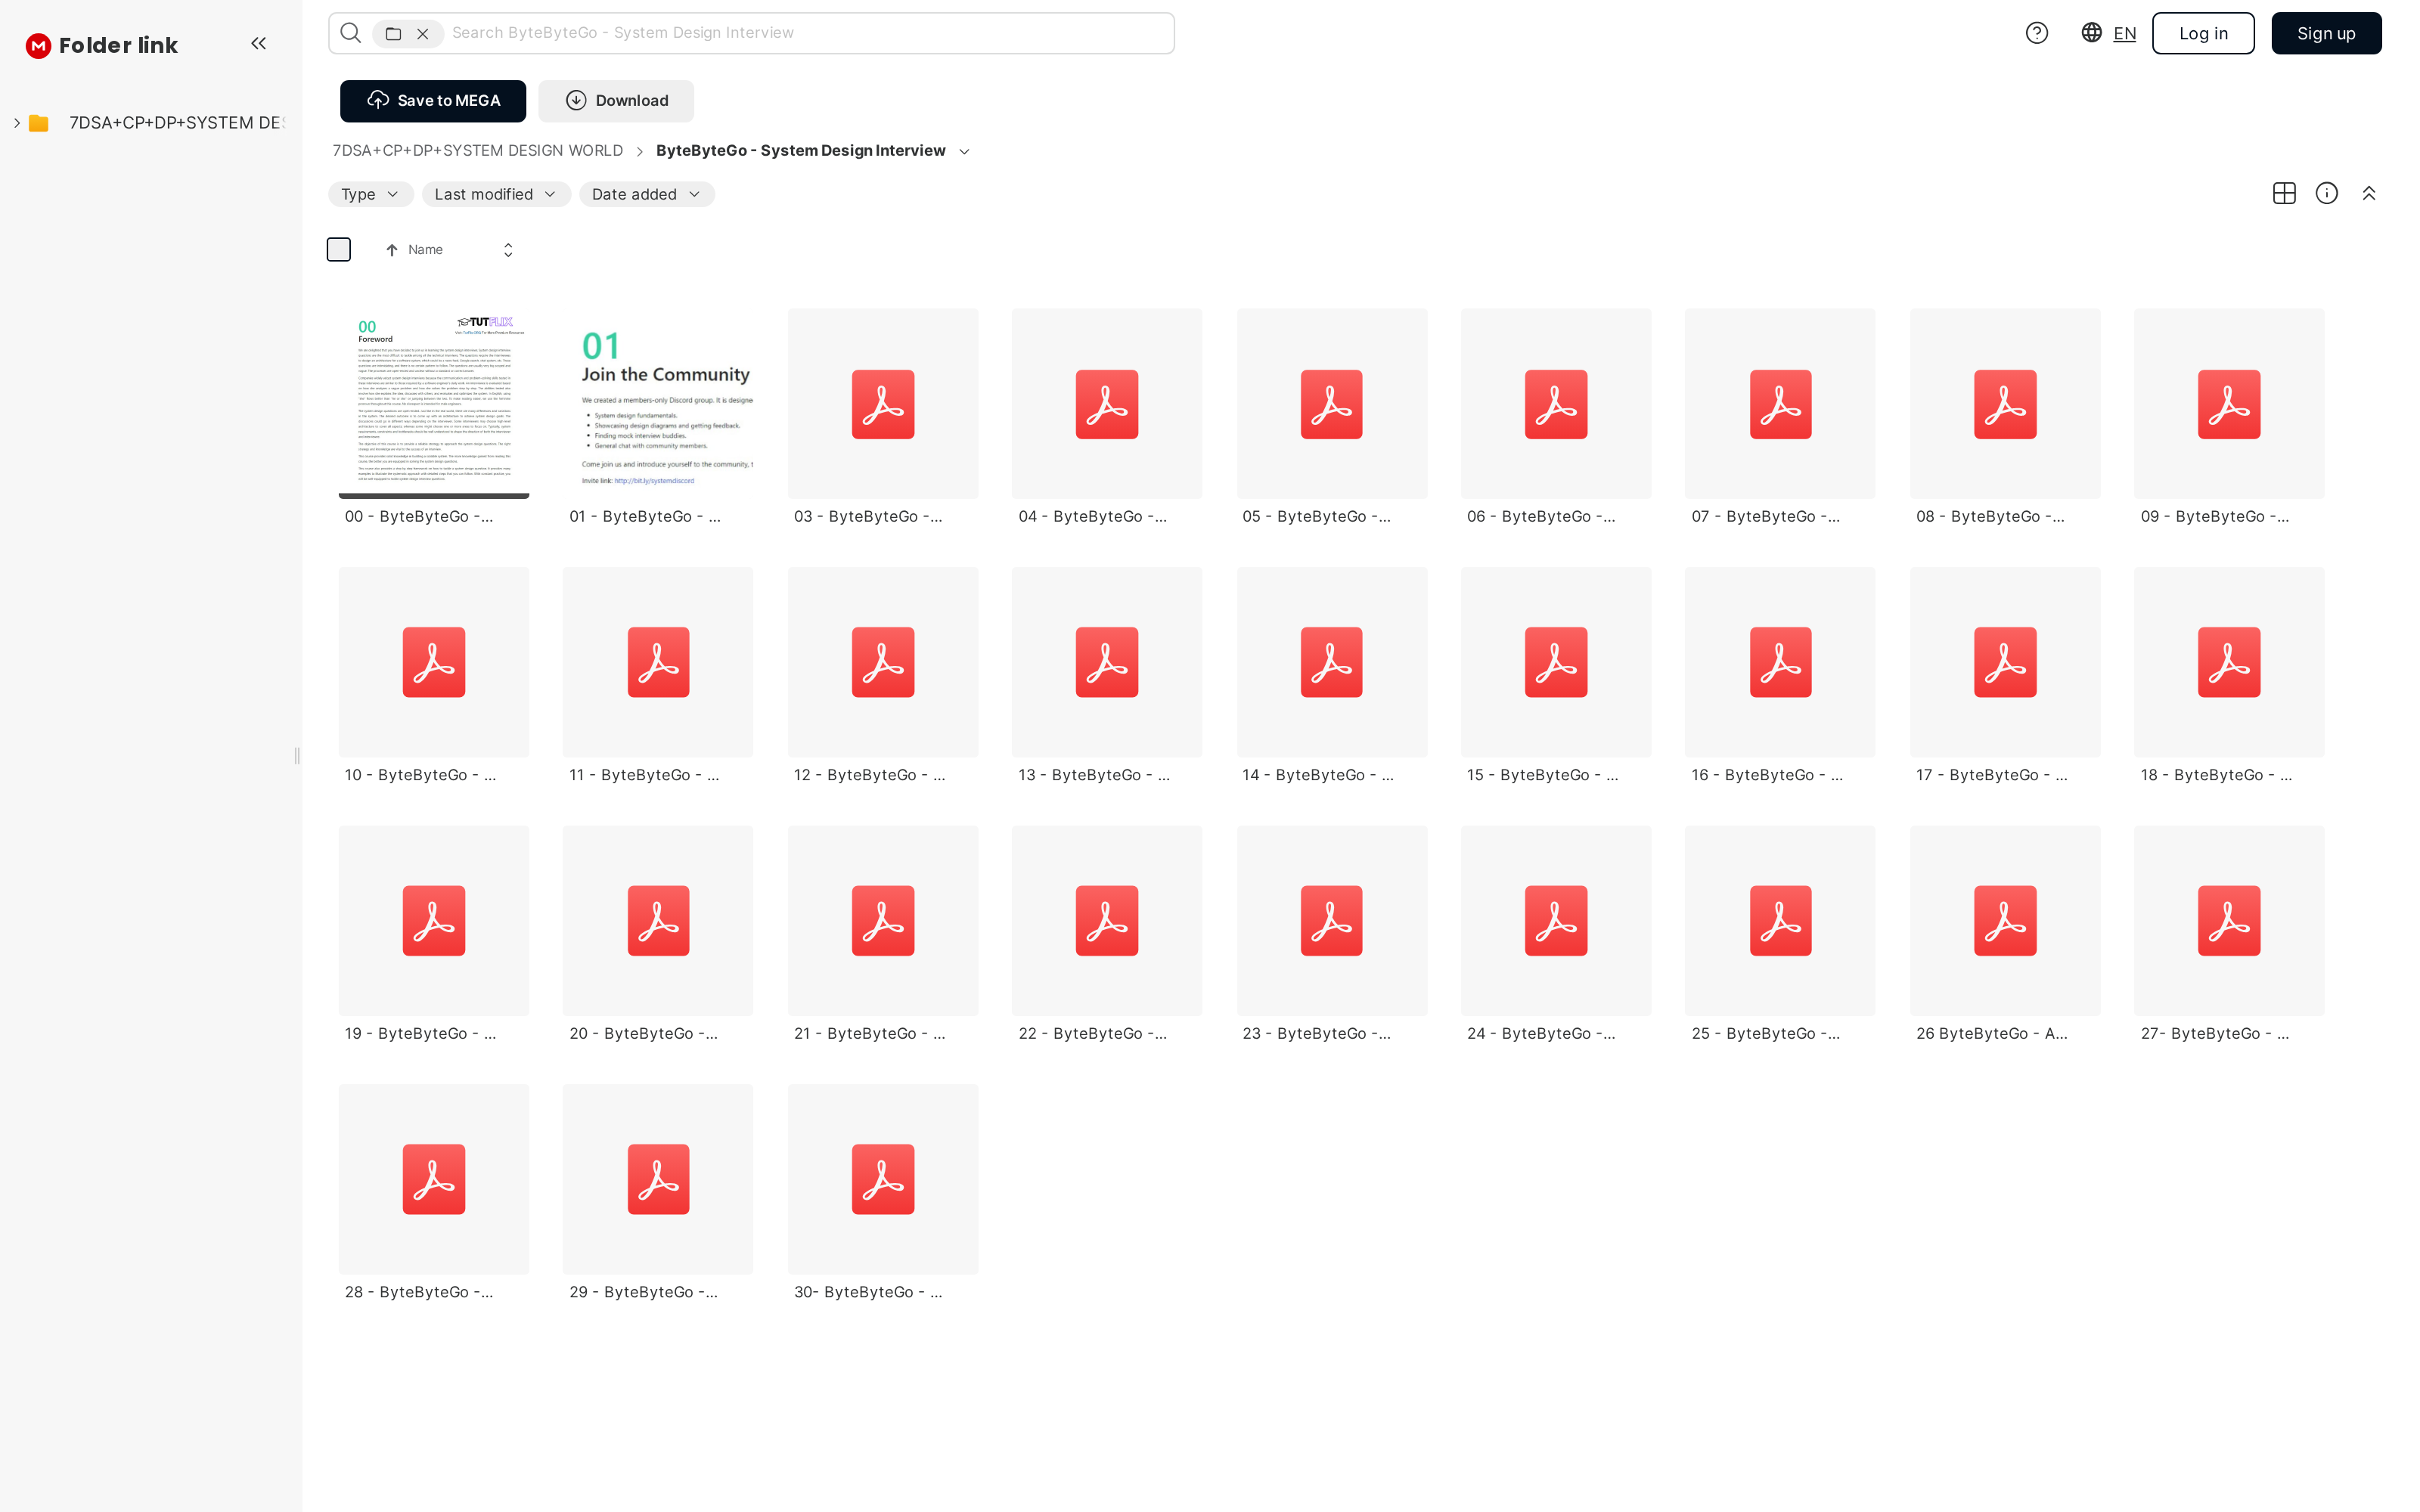Click the Sign up button

(x=2326, y=33)
